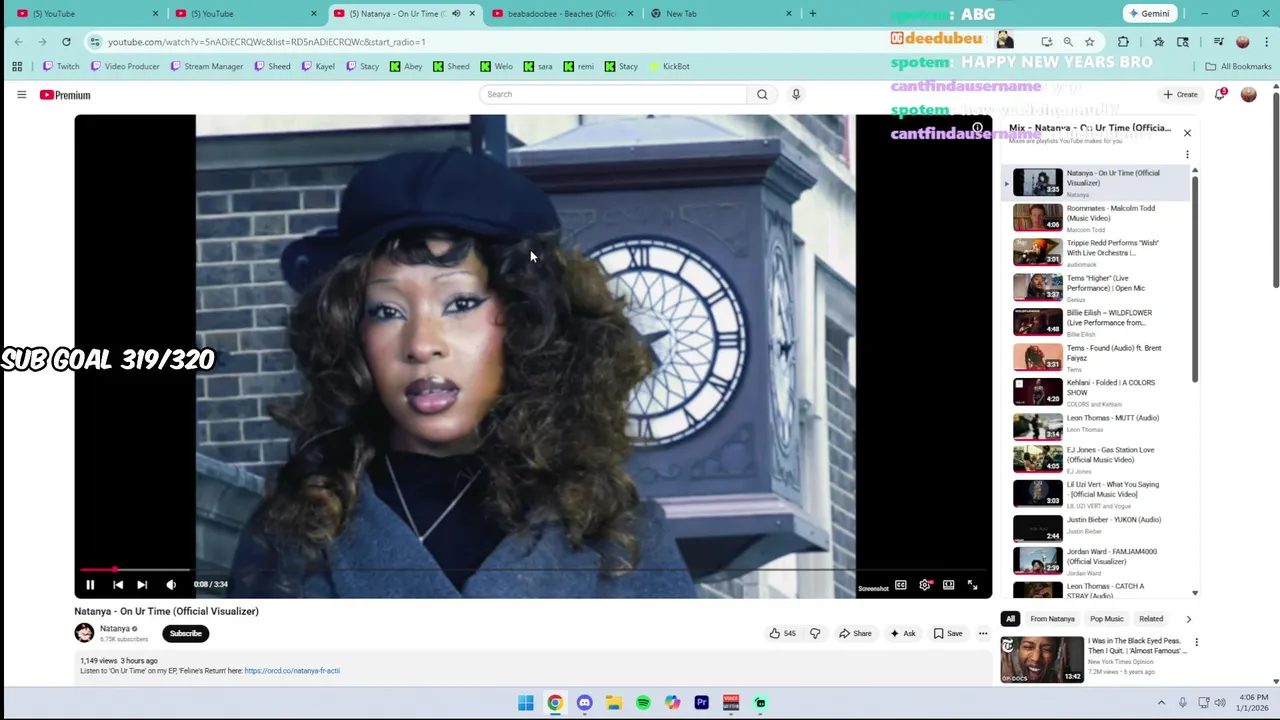Open KickBot bookmark
This screenshot has width=1280, height=720.
pos(669,67)
